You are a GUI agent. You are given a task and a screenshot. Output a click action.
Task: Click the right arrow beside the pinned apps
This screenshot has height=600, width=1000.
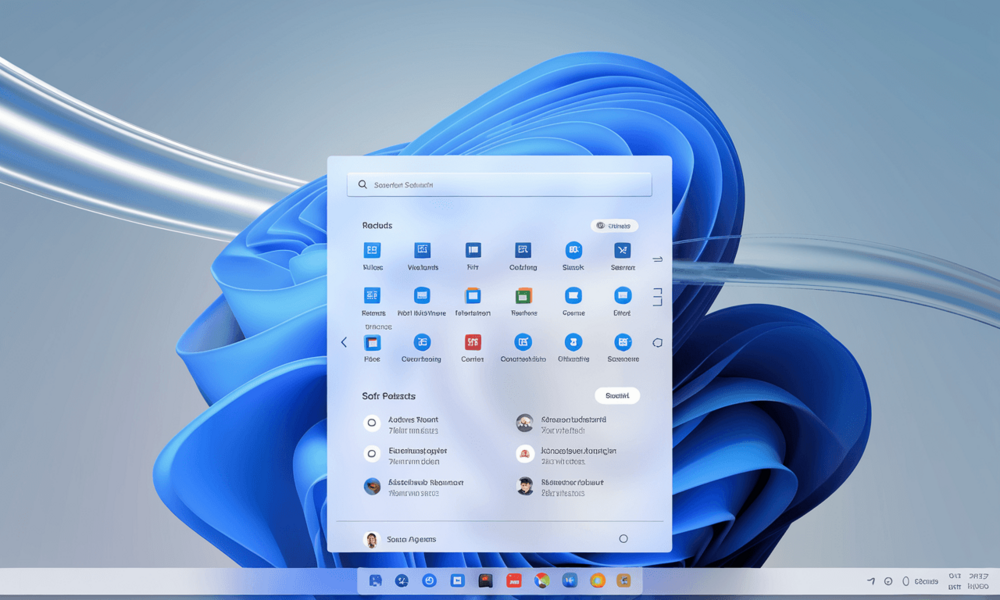658,260
